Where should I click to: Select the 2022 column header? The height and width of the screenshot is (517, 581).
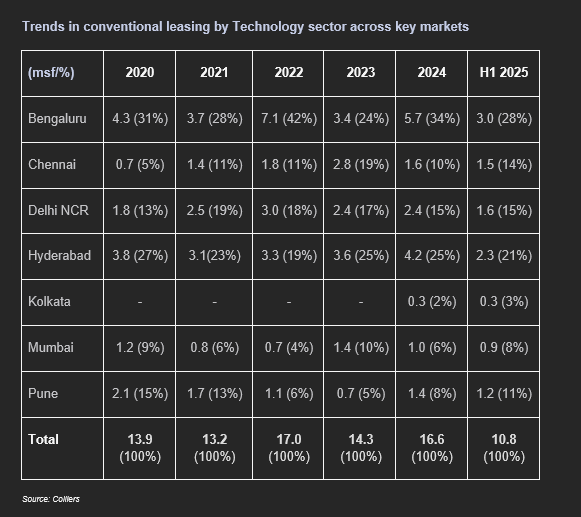click(x=289, y=72)
